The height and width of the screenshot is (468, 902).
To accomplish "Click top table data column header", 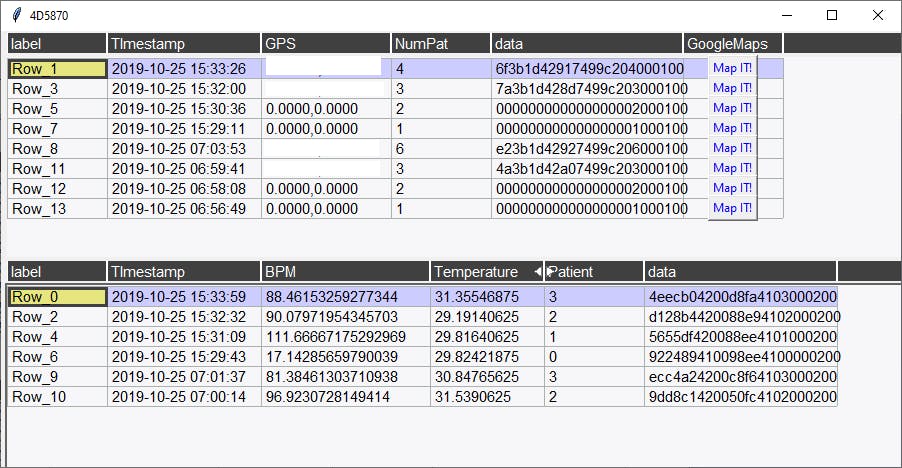I will tap(587, 44).
